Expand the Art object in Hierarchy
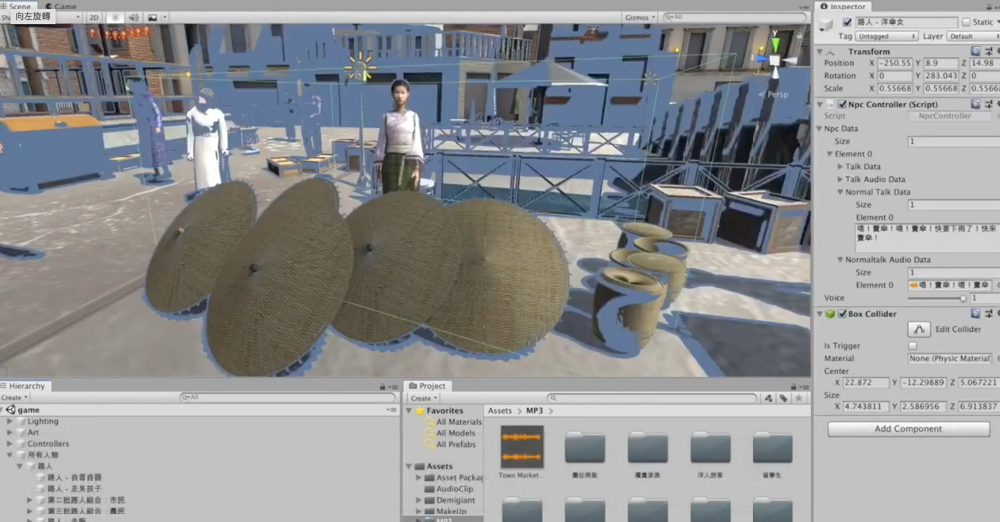The image size is (1000, 522). (x=10, y=432)
